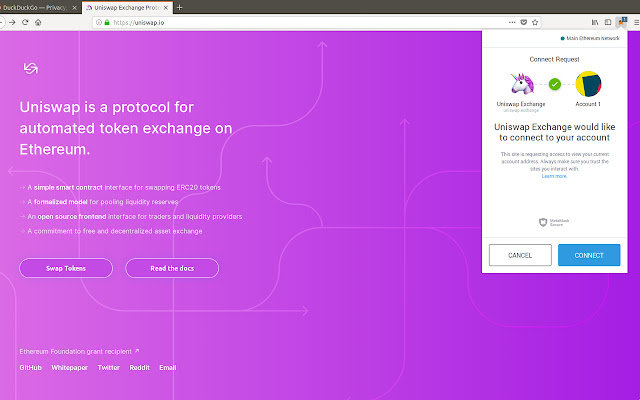The width and height of the screenshot is (640, 400).
Task: Click the 'Account 1' label
Action: coord(588,104)
